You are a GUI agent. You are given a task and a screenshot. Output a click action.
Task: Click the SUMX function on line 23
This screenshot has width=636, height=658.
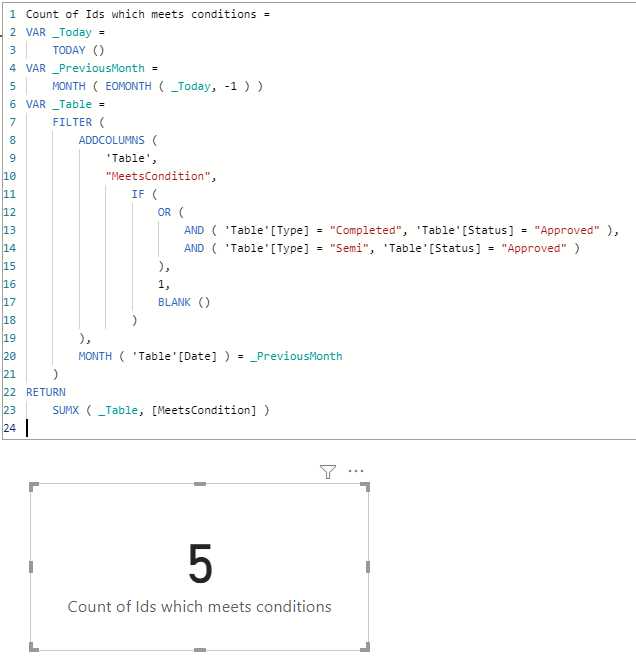point(65,410)
